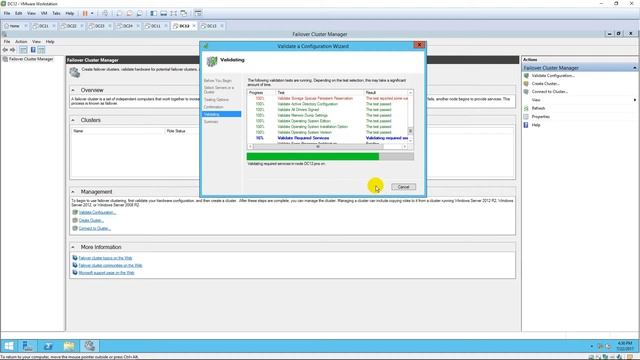Open the Windows Start button
Viewport: 640px width, 360px height.
pos(9,346)
